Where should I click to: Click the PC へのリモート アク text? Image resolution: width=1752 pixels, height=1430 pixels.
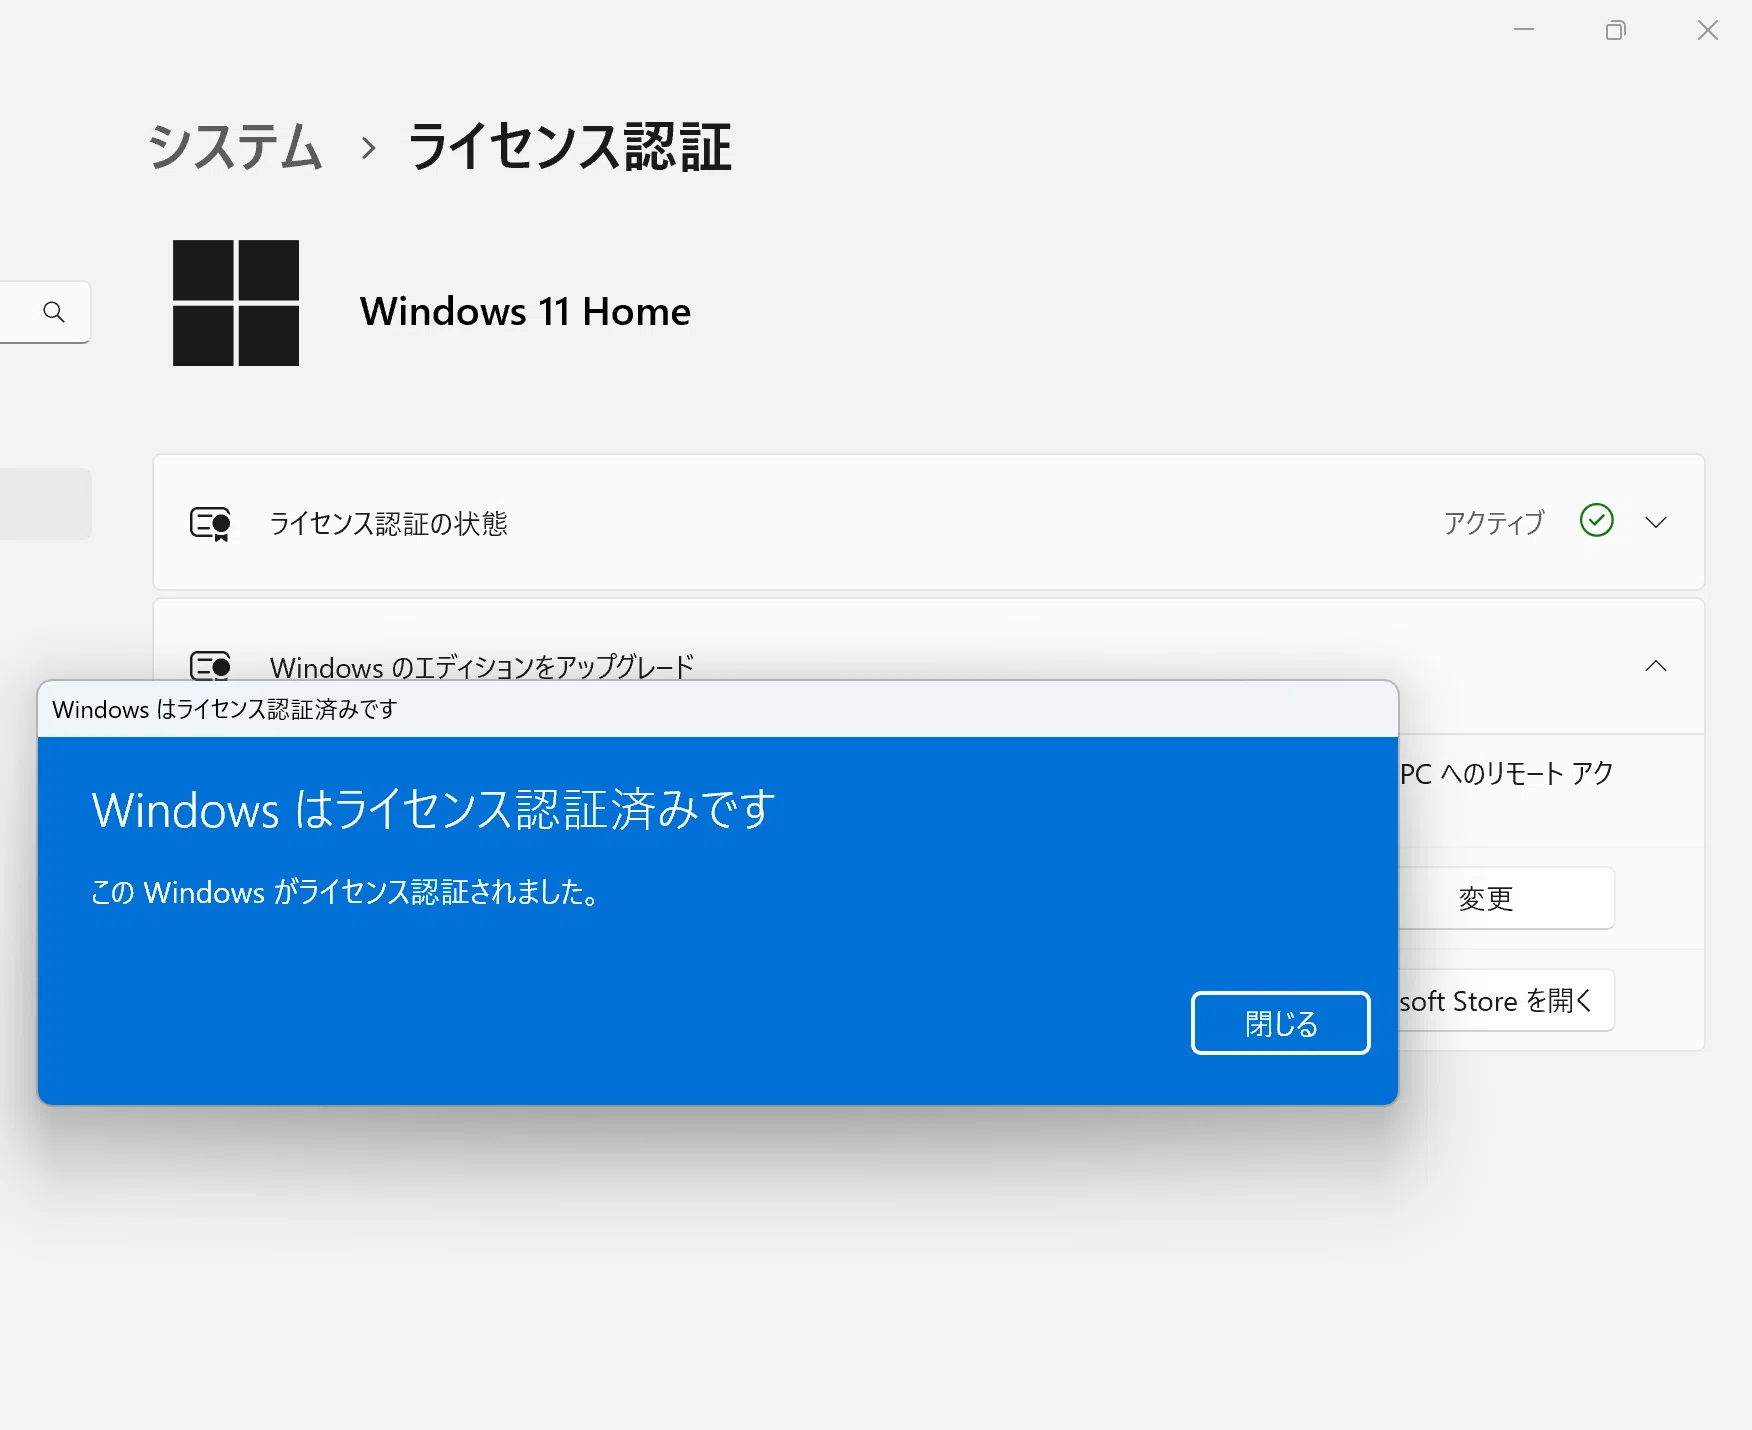click(x=1507, y=773)
